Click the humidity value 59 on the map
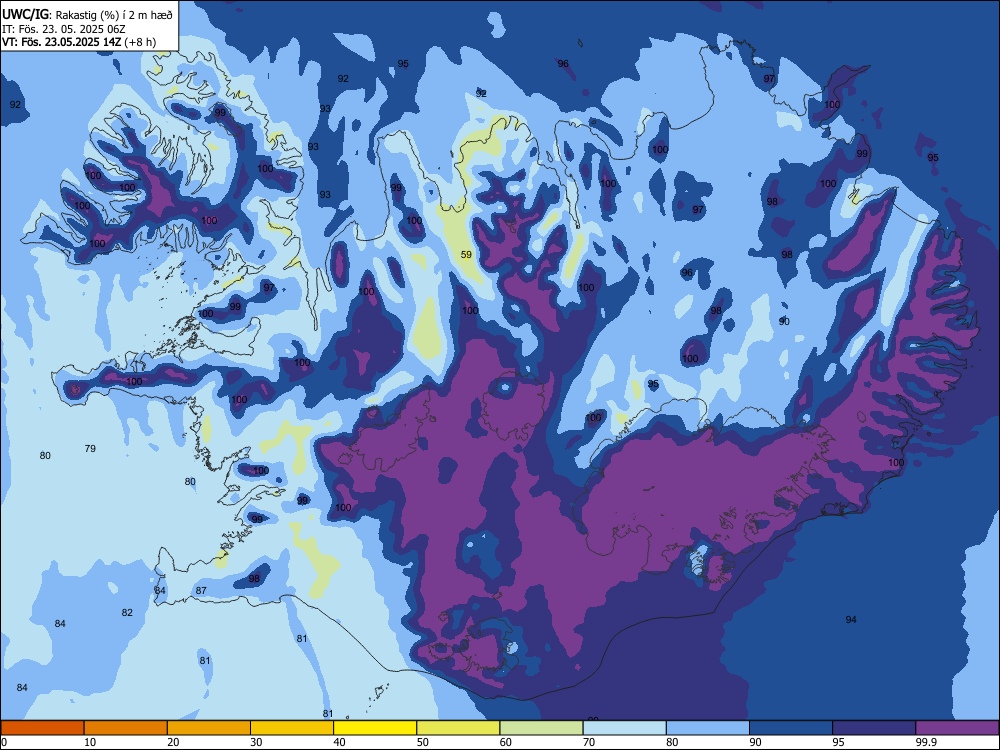 click(466, 254)
